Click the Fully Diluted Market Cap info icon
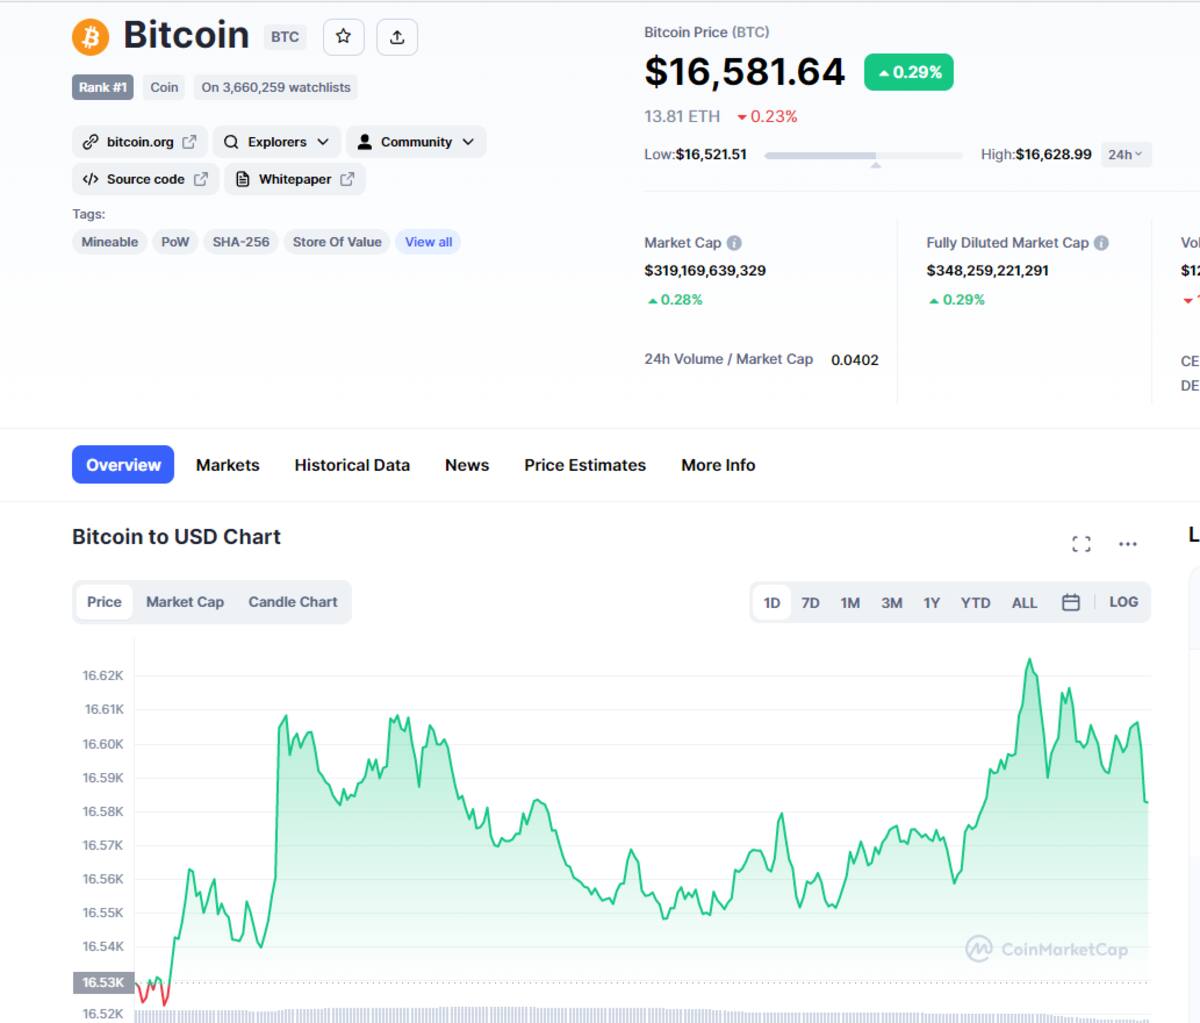This screenshot has height=1023, width=1200. click(1101, 243)
